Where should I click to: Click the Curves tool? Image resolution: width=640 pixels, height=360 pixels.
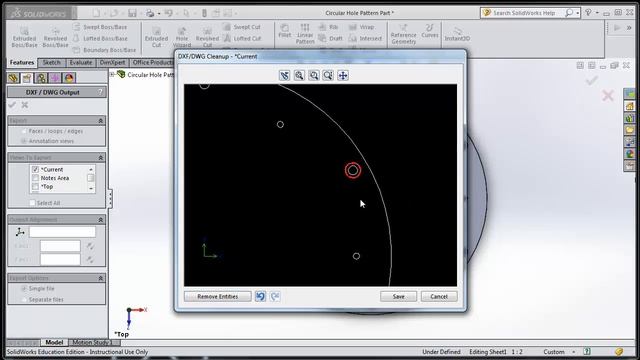point(430,31)
